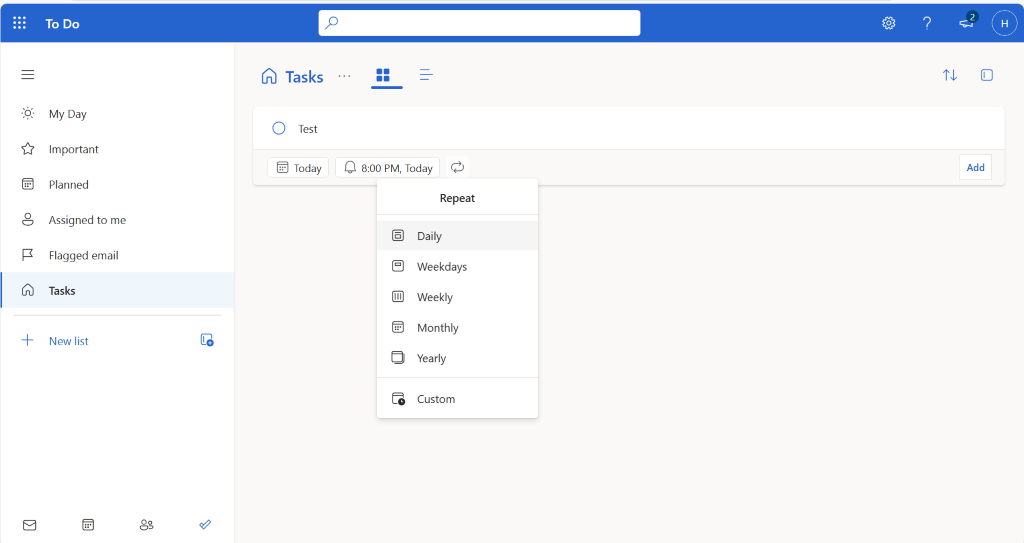Click the Repeat arrows icon
Image resolution: width=1024 pixels, height=543 pixels.
[458, 167]
